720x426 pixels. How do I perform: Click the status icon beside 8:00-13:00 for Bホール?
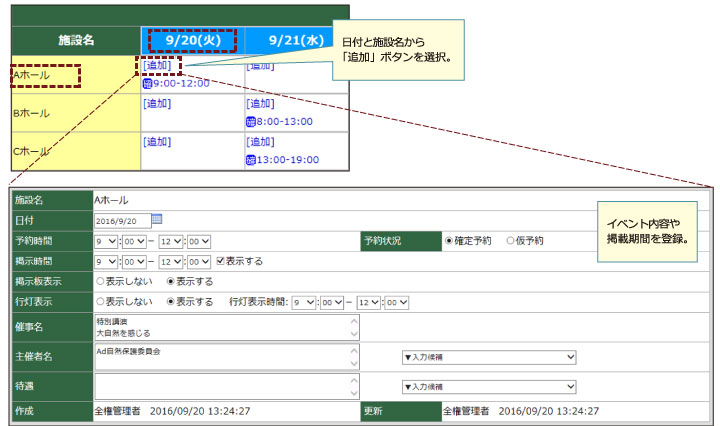tap(250, 121)
